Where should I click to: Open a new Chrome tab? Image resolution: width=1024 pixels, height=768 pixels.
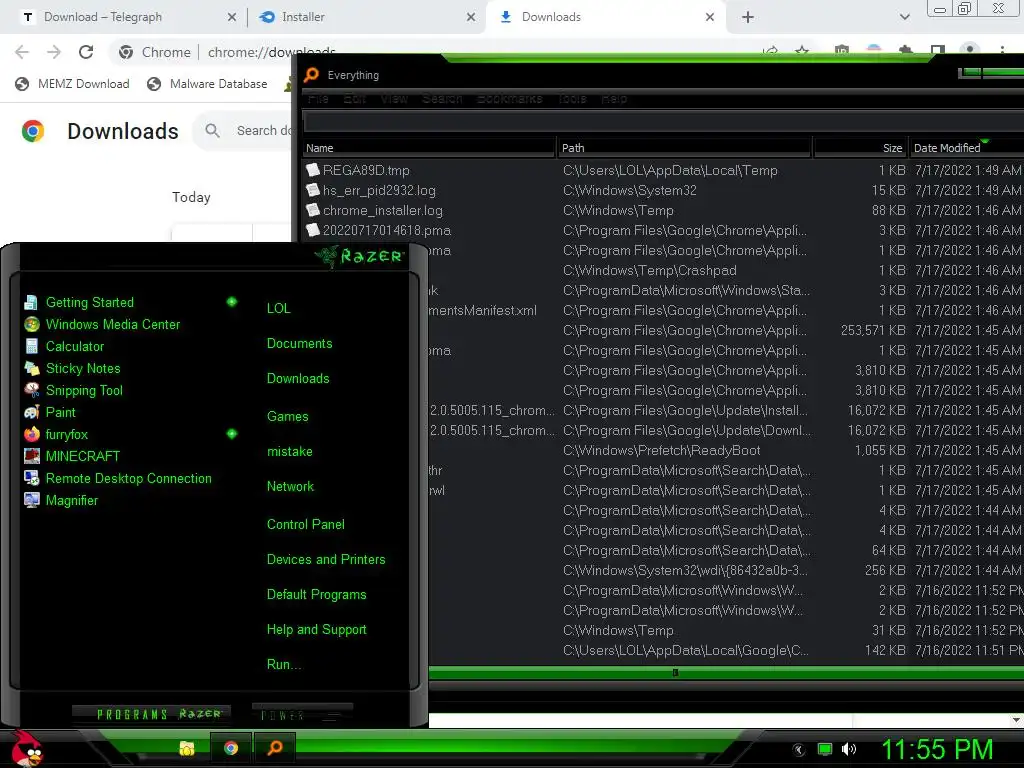point(748,17)
